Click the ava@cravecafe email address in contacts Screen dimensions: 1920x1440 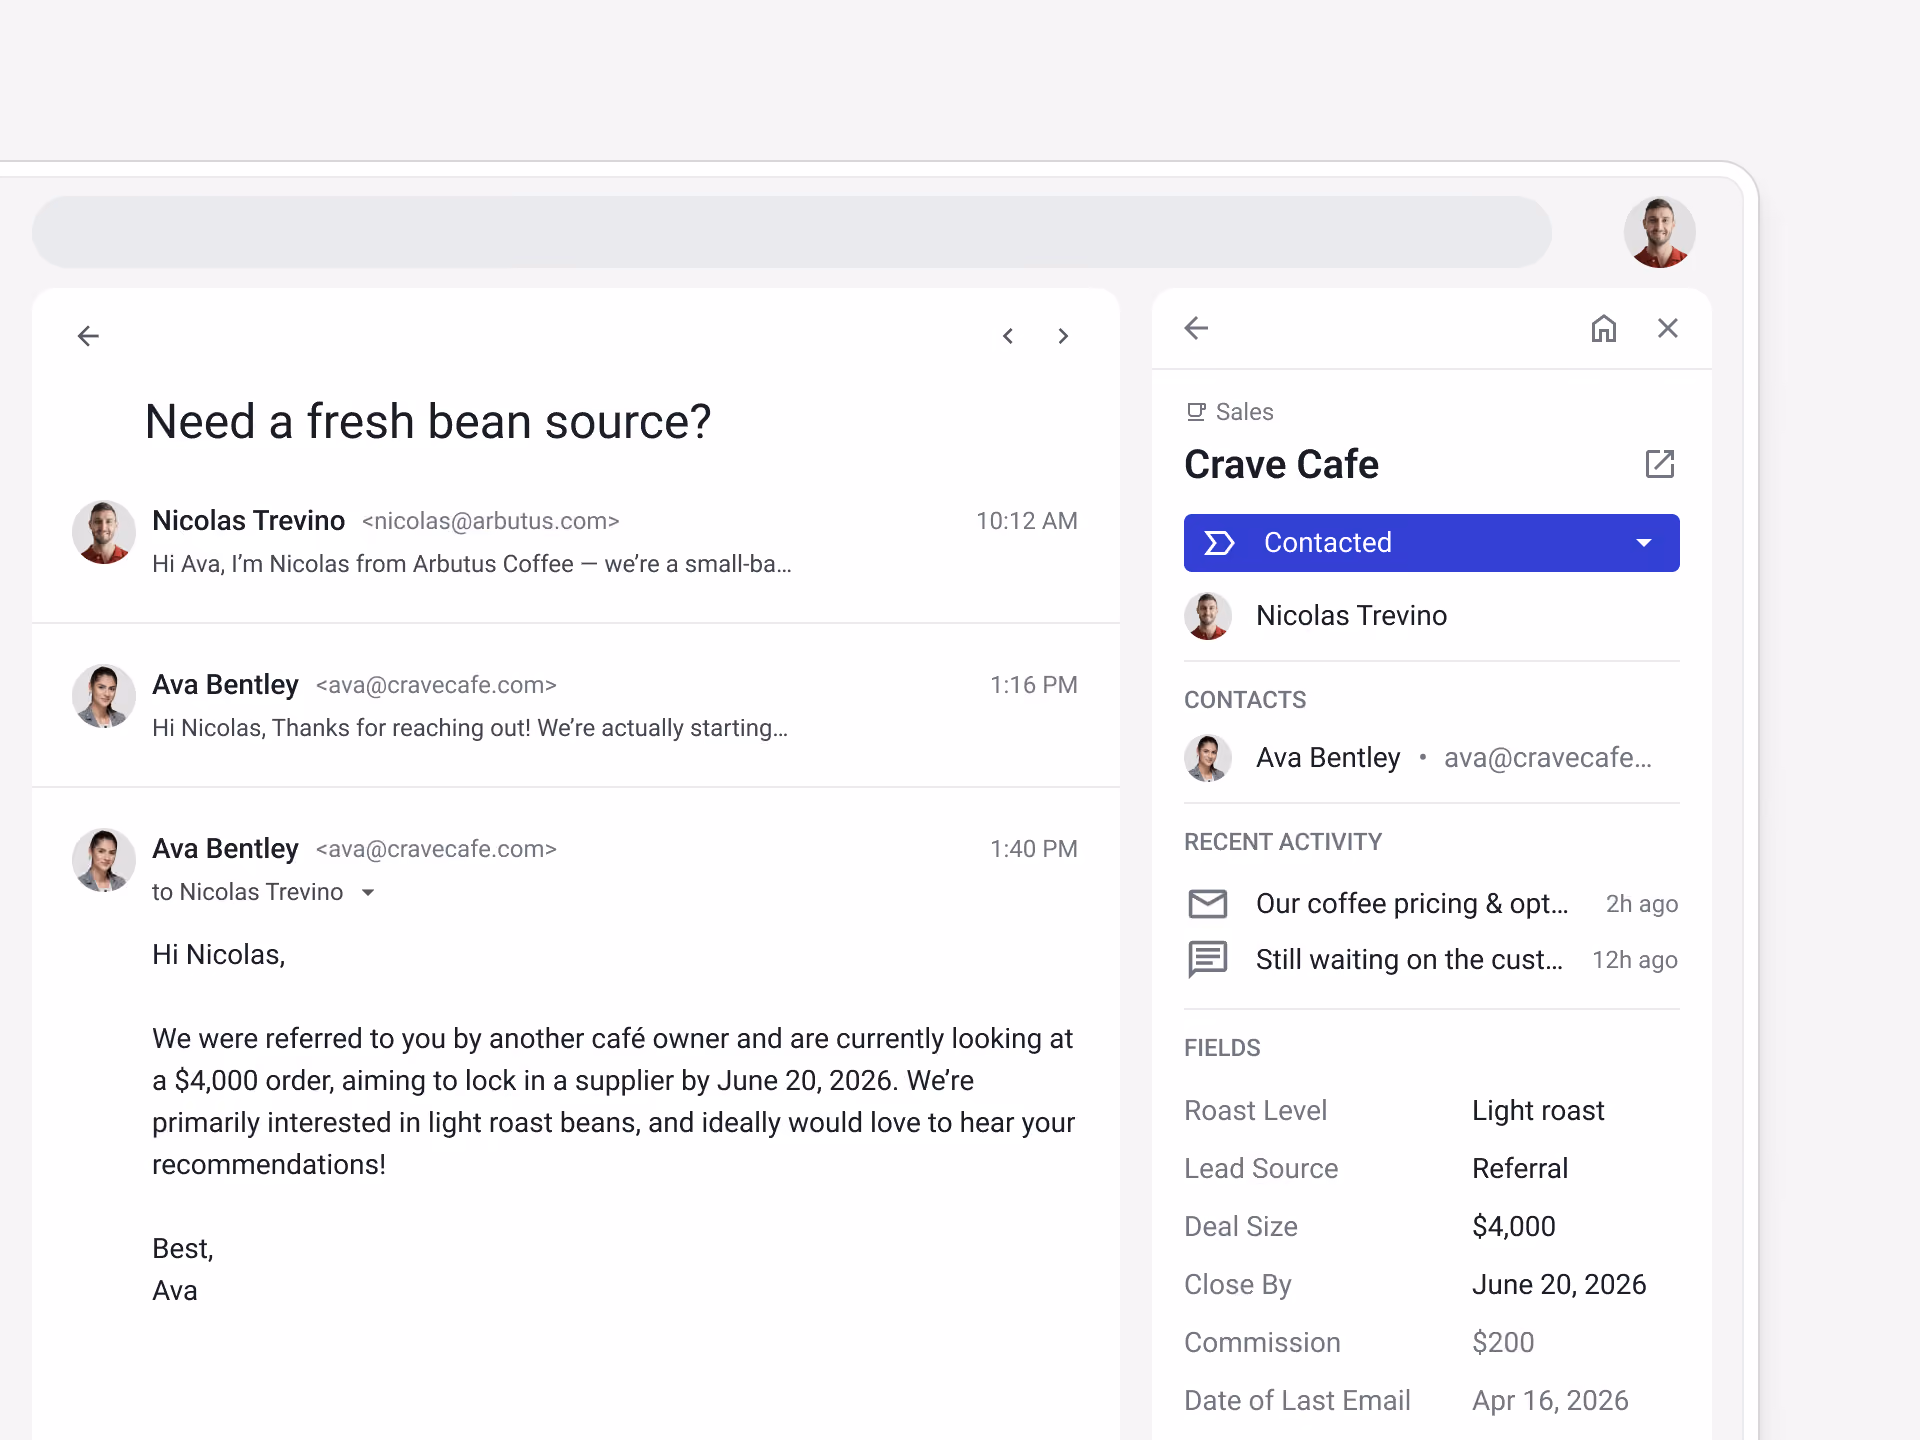tap(1548, 758)
